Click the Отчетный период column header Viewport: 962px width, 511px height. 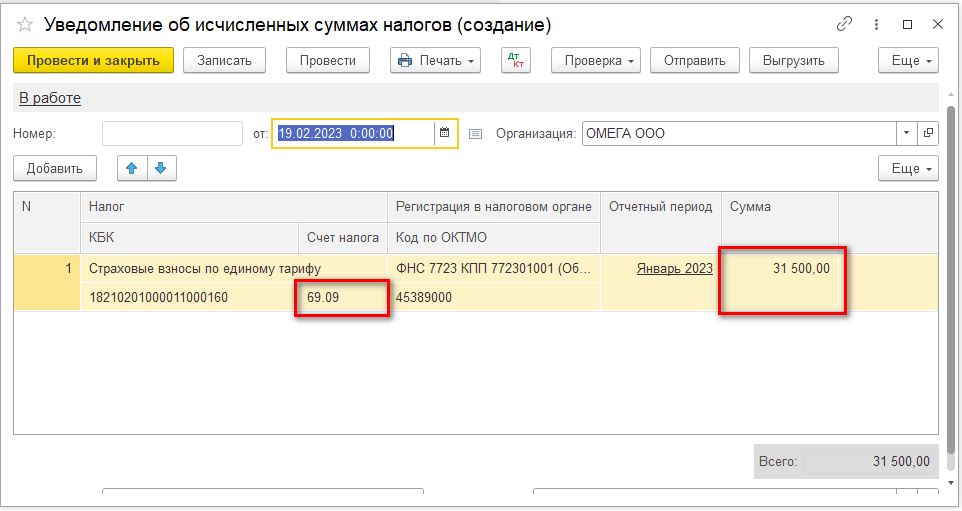[x=661, y=222]
